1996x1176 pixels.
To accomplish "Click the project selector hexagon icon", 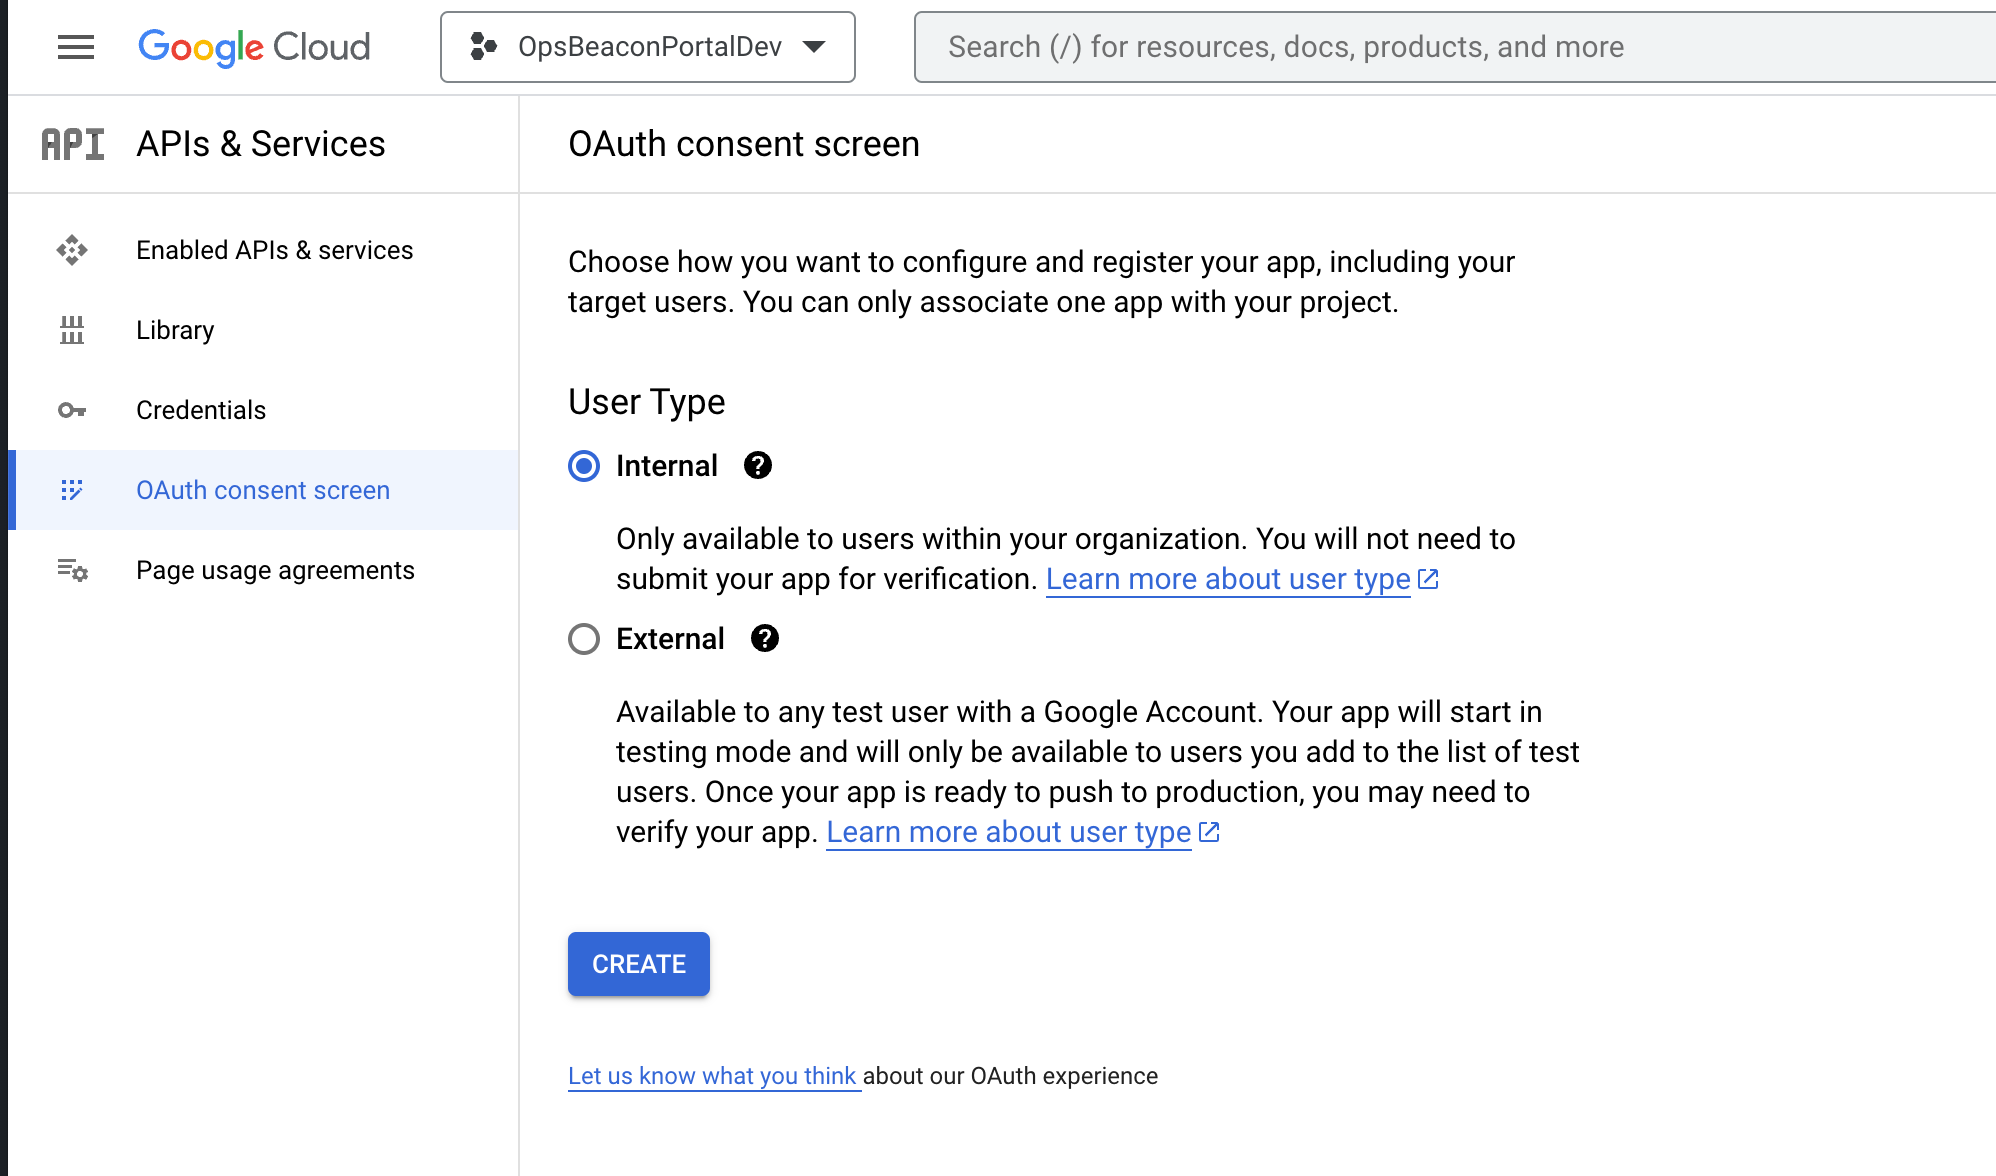I will coord(484,47).
